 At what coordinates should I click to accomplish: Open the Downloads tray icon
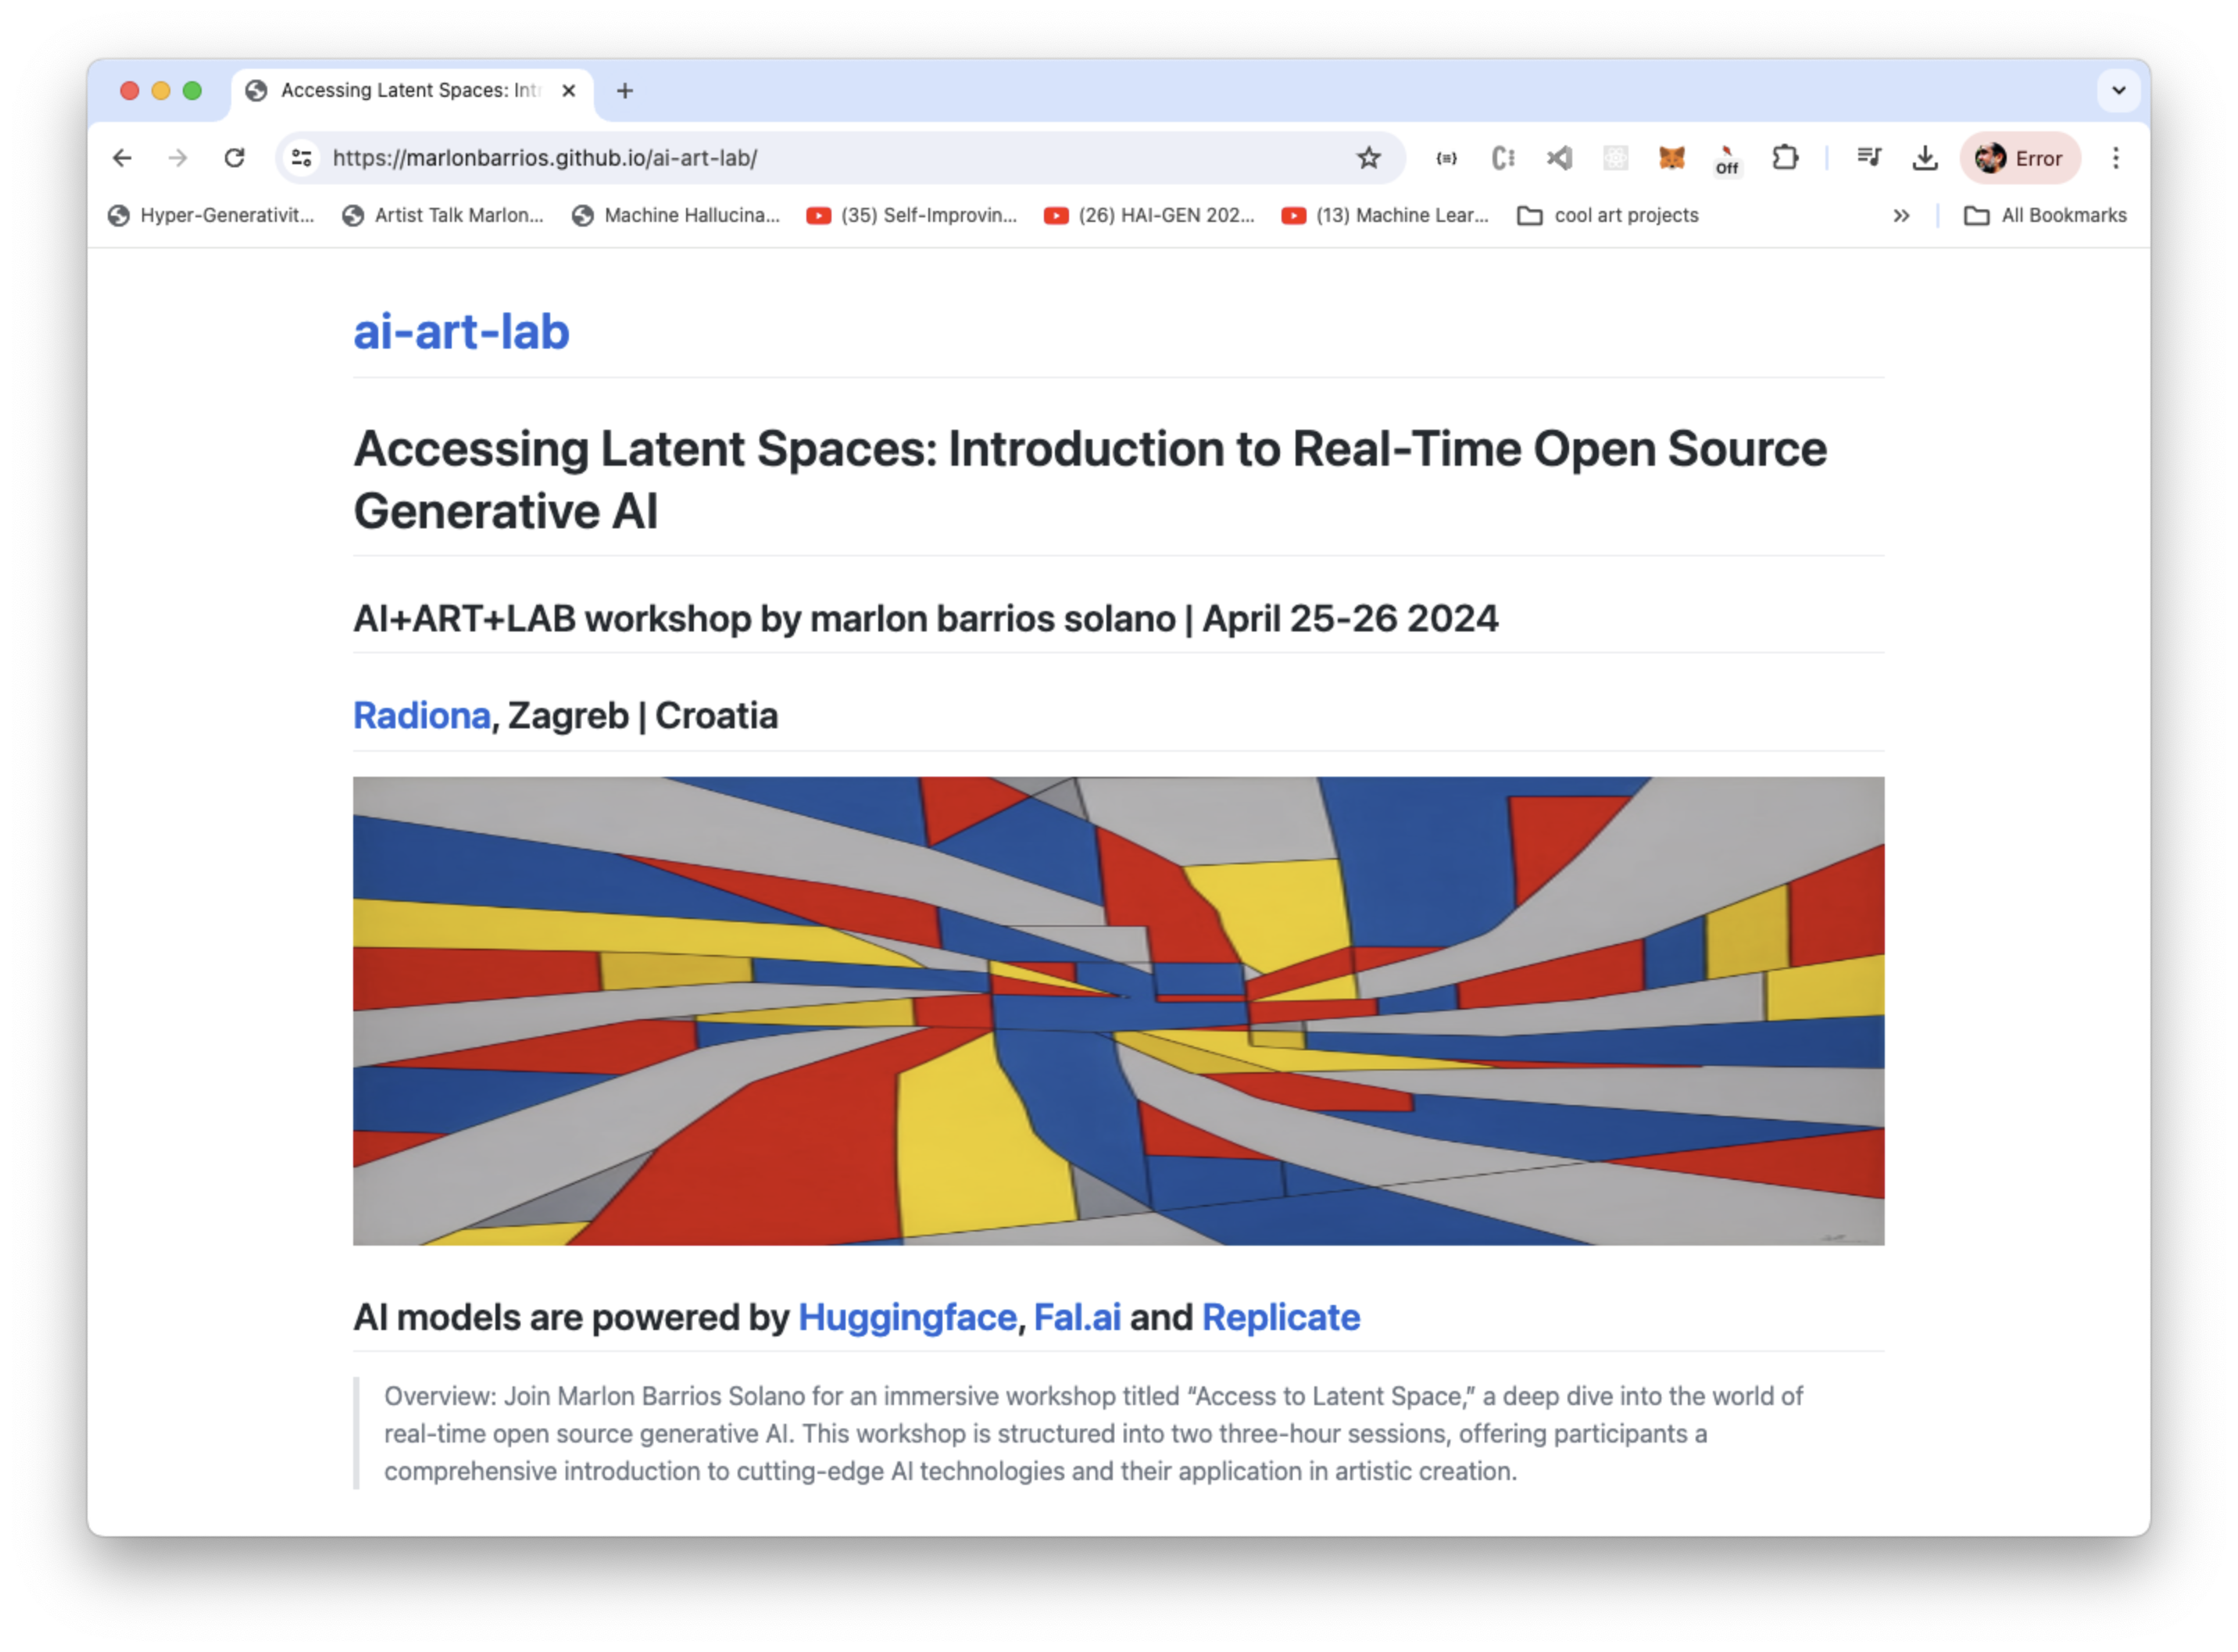tap(1924, 158)
